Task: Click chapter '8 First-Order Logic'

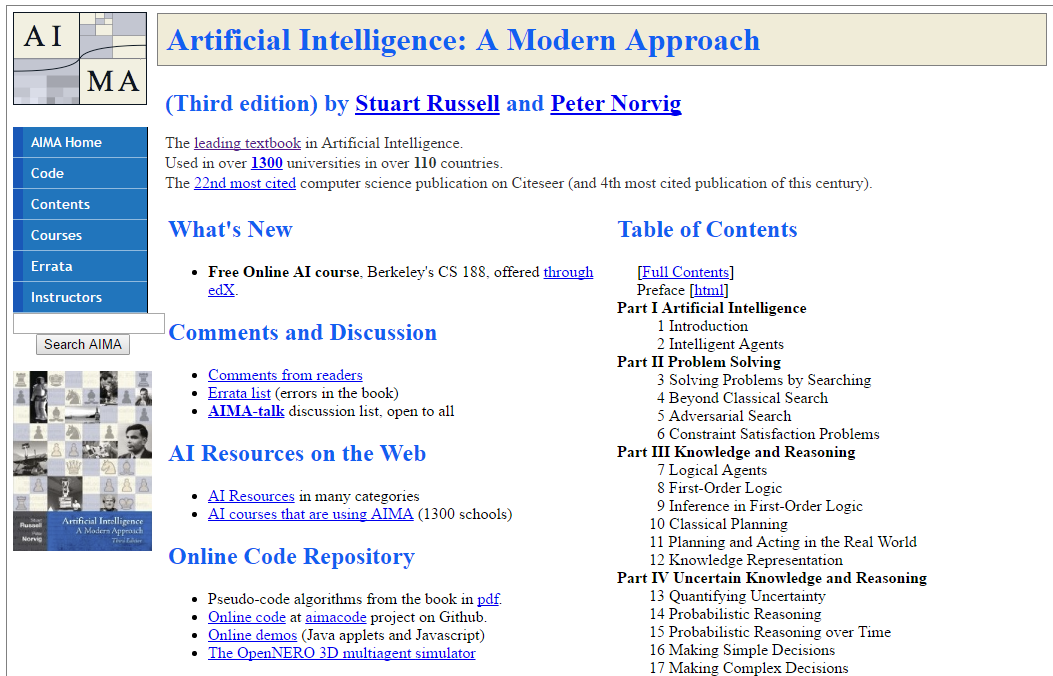Action: click(x=719, y=488)
